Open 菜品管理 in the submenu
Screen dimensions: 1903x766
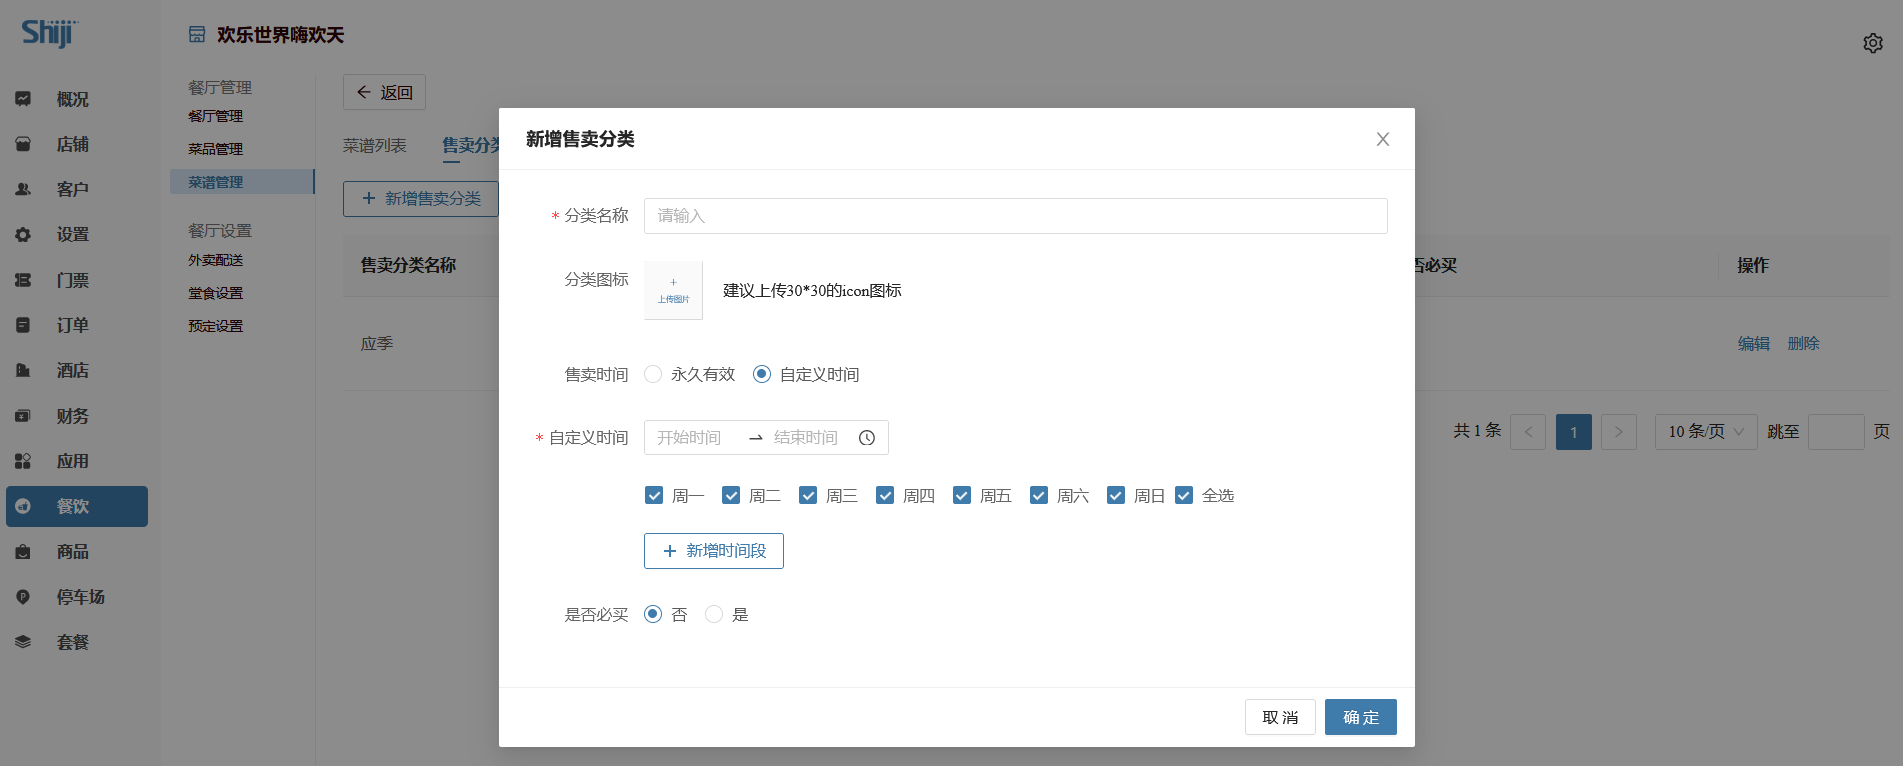pos(216,149)
